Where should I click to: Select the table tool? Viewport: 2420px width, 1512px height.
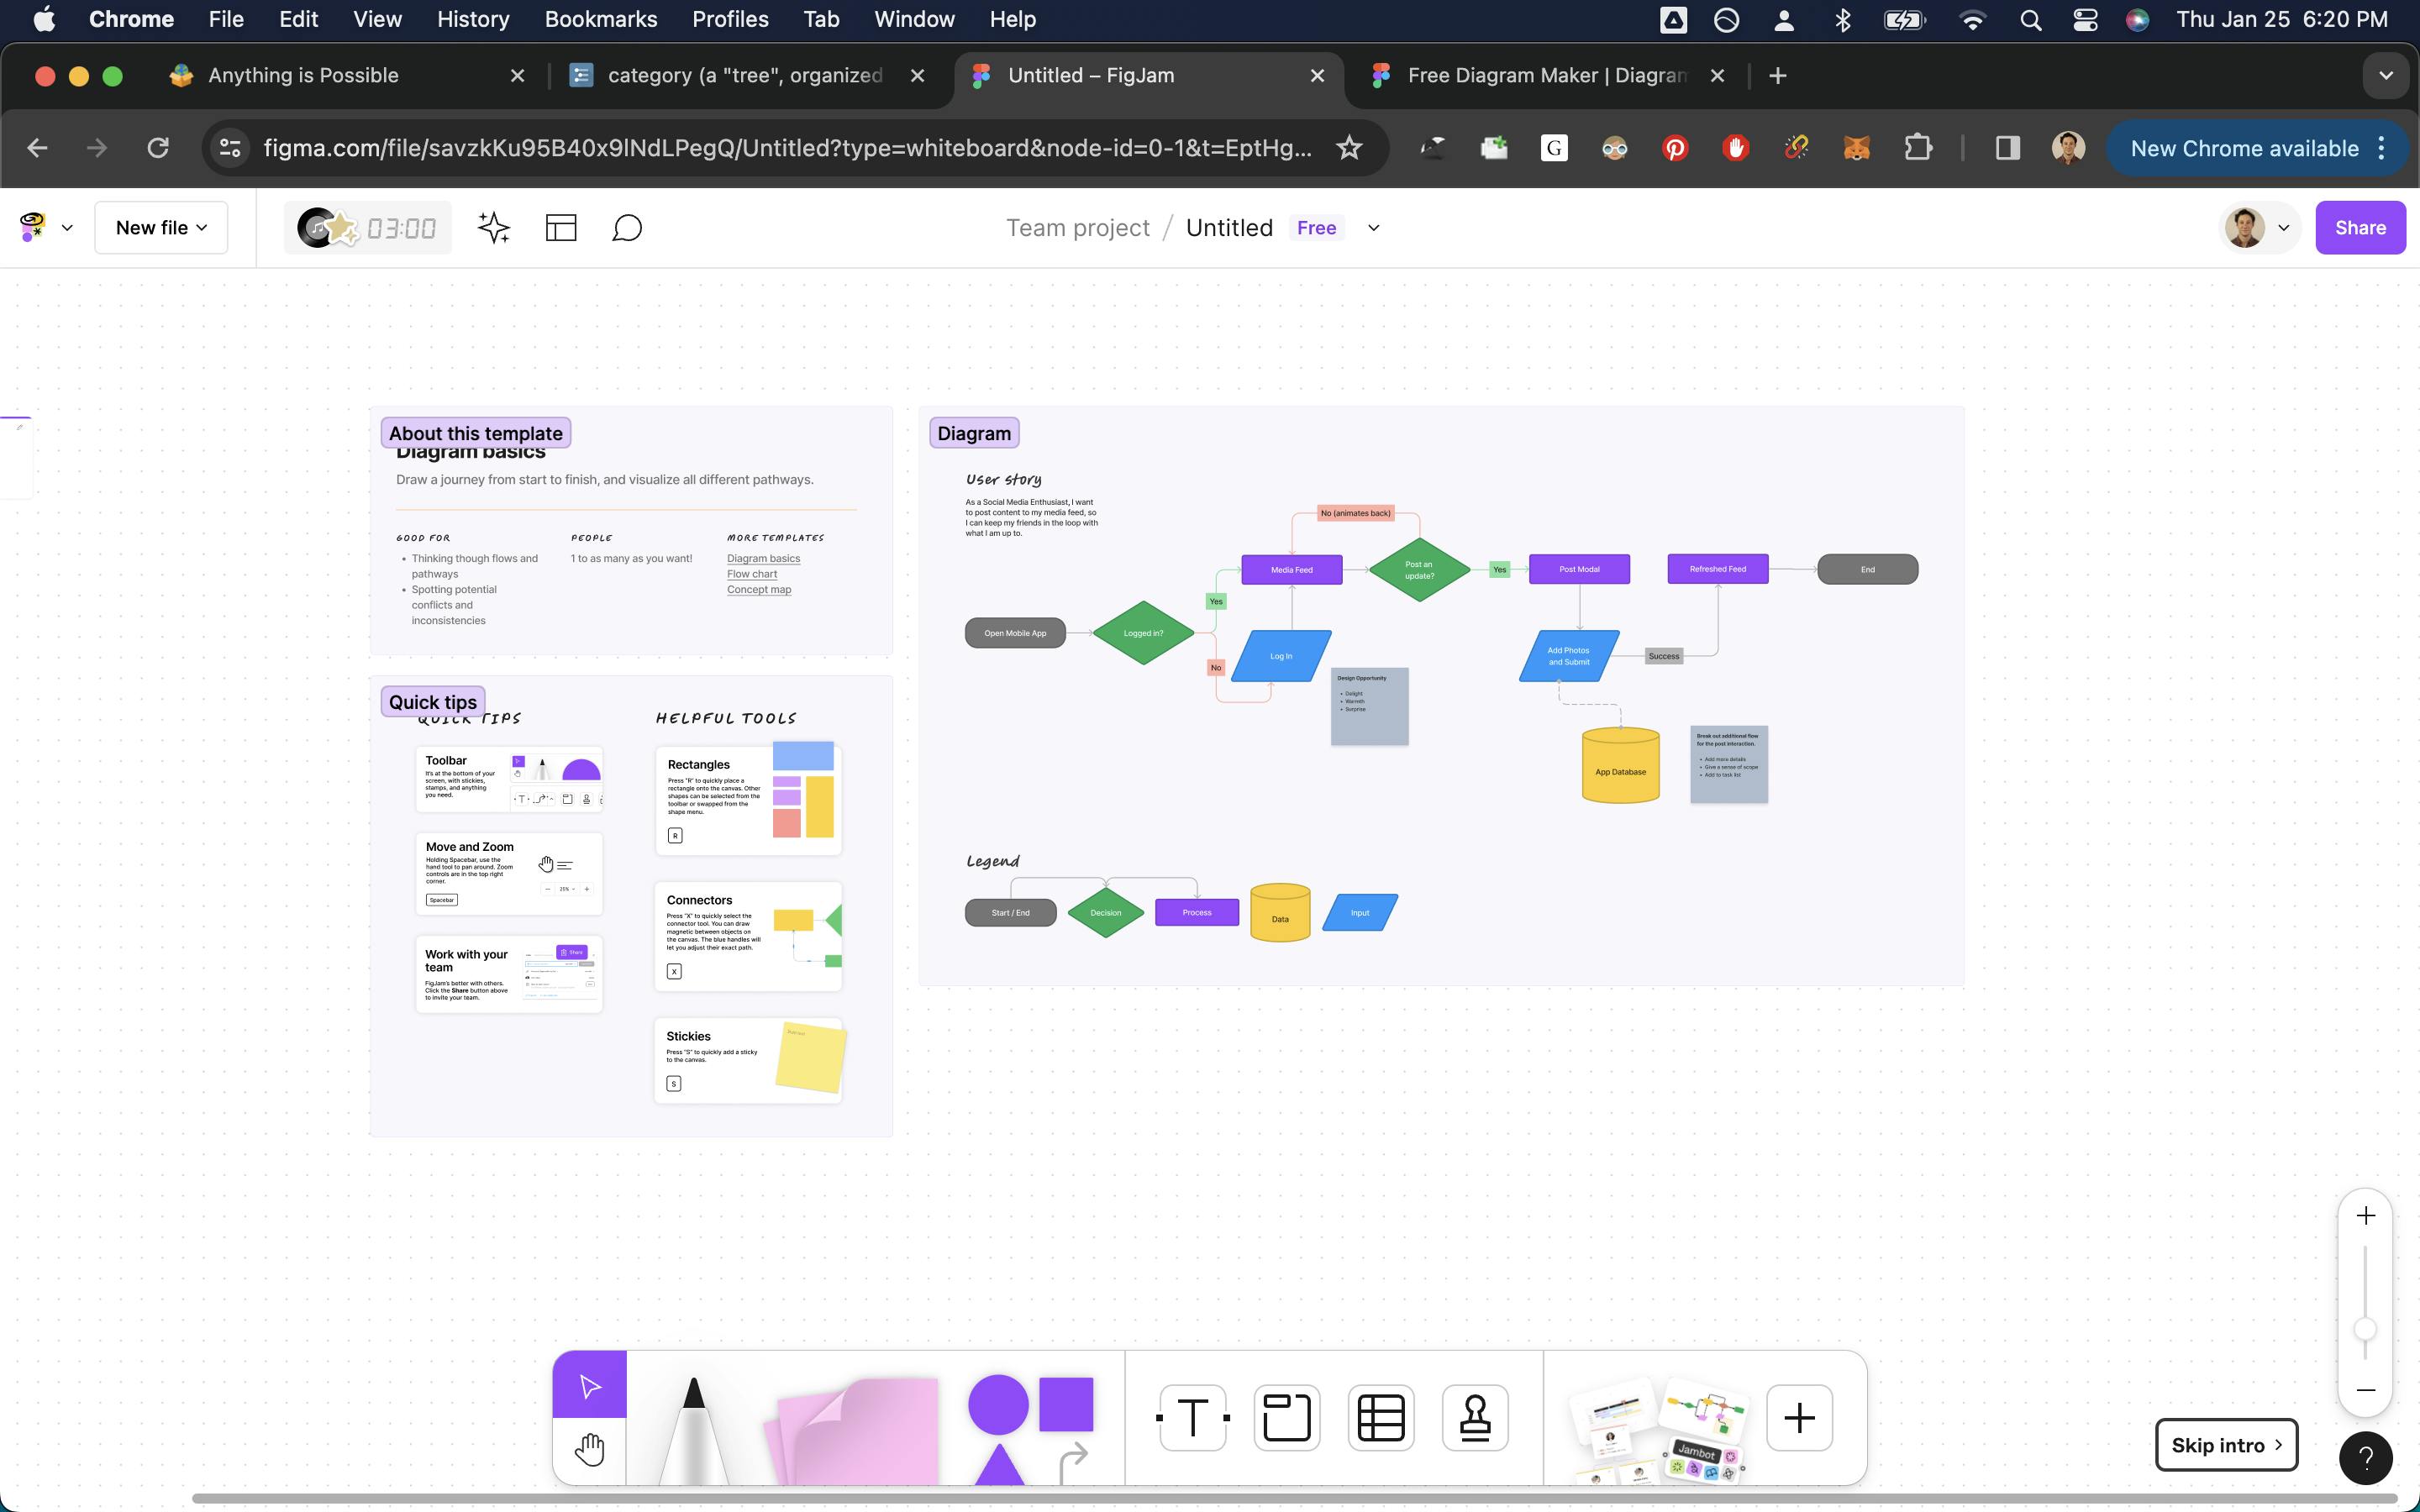[1380, 1416]
